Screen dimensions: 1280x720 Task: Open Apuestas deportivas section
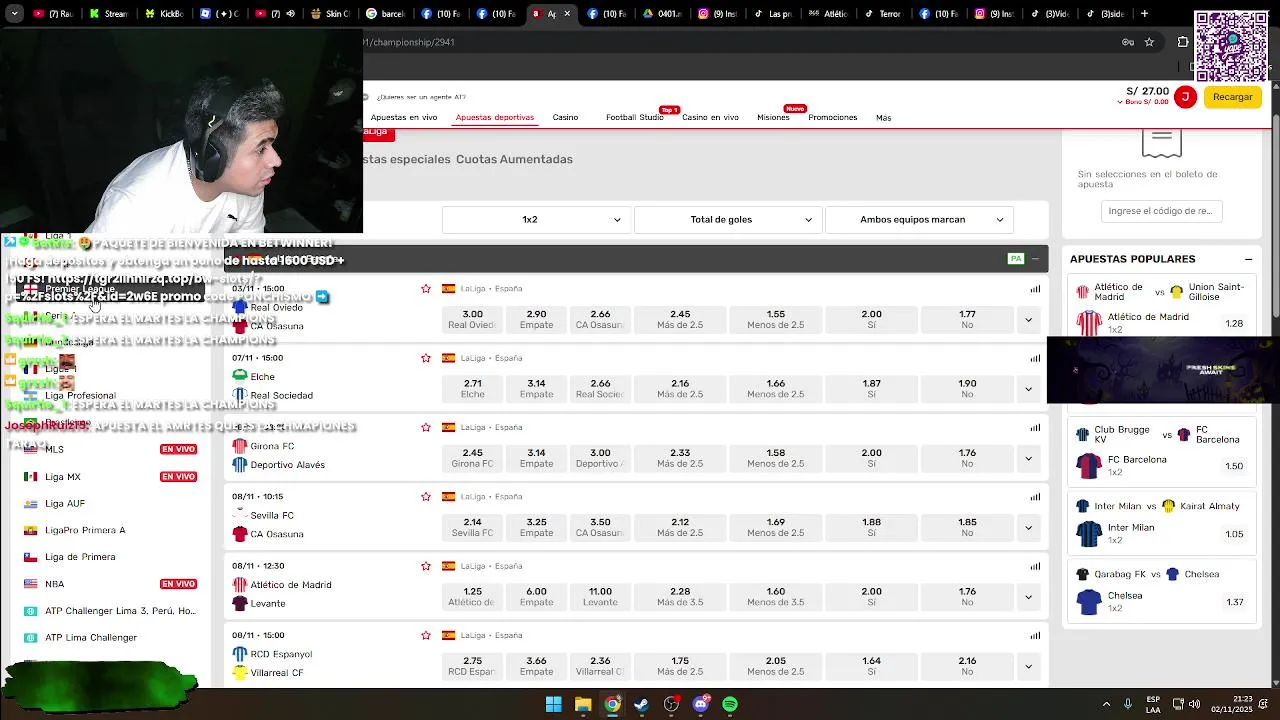click(x=495, y=117)
